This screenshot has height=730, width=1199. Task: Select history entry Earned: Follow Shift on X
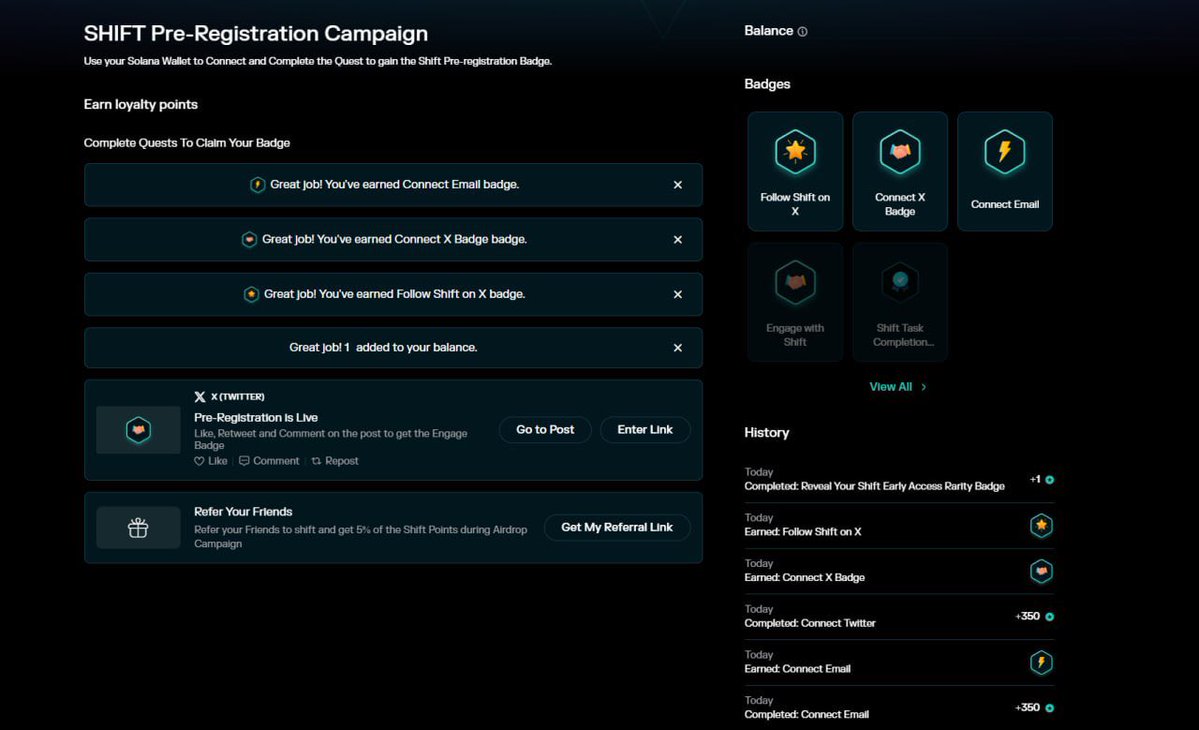tap(899, 525)
